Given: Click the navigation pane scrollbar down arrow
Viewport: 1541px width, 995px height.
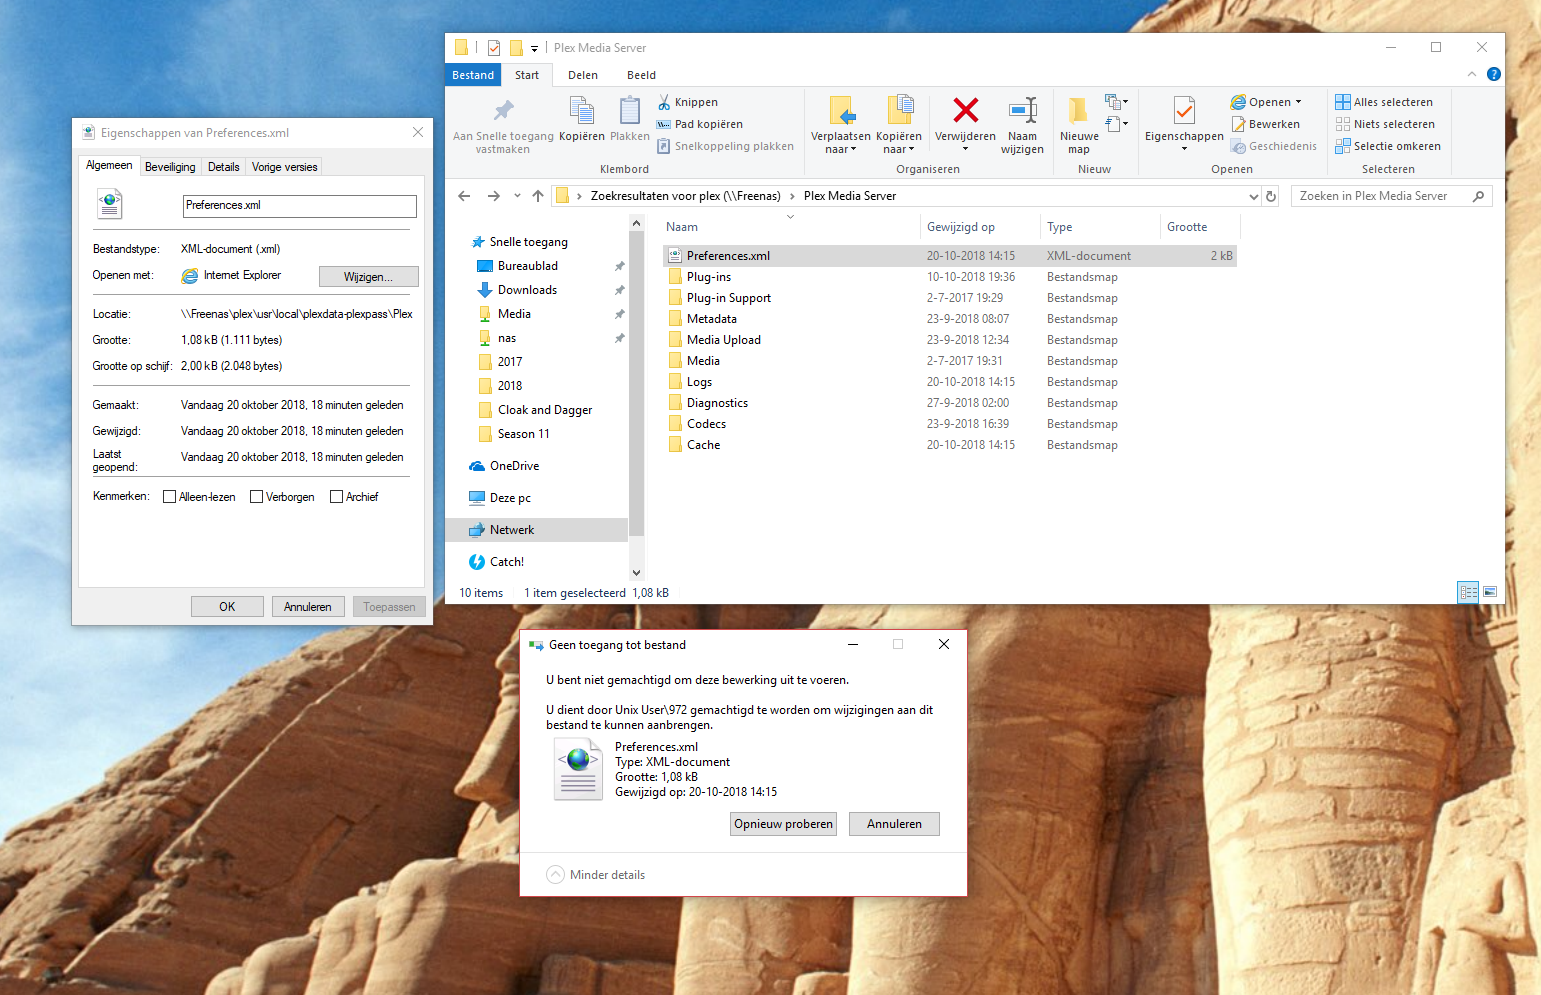Looking at the screenshot, I should [636, 573].
